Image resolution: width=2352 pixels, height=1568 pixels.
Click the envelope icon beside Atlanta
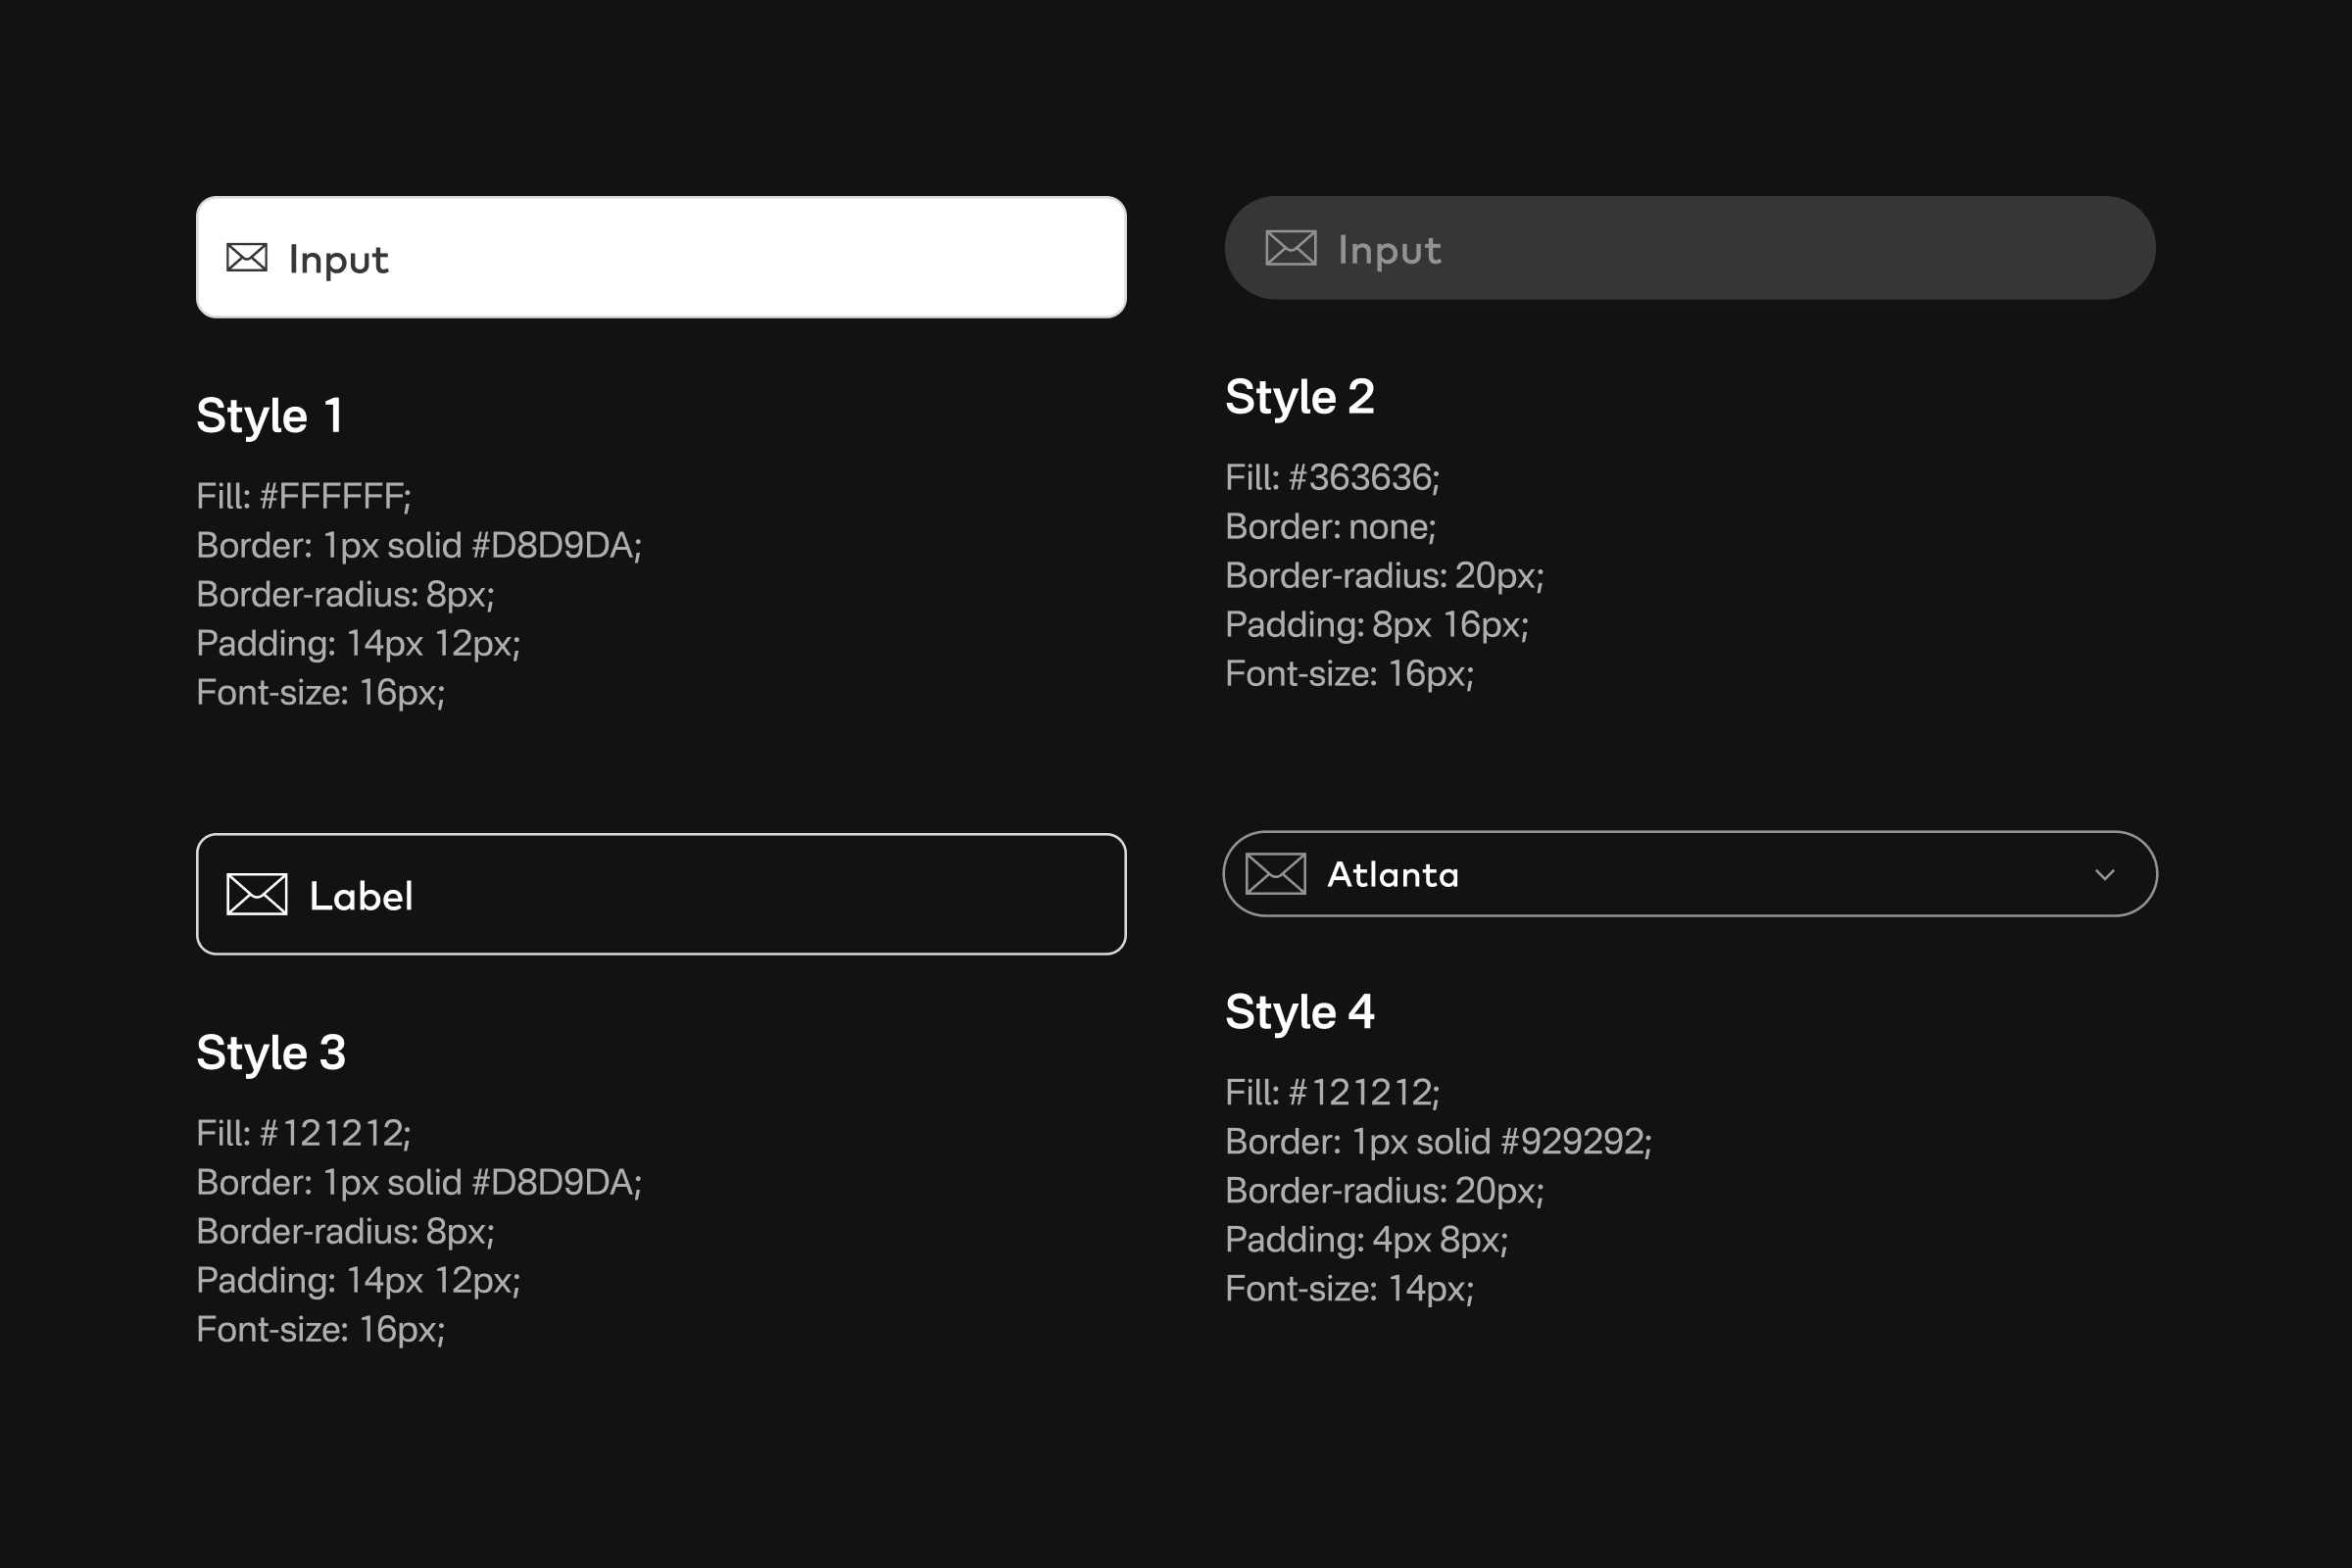(x=1275, y=874)
